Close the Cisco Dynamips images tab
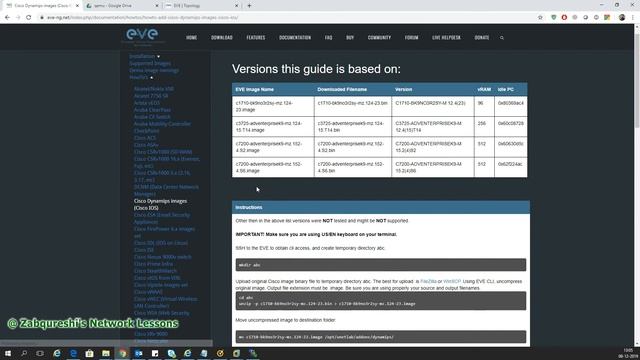Screen dimensions: 640x360 click(x=77, y=6)
